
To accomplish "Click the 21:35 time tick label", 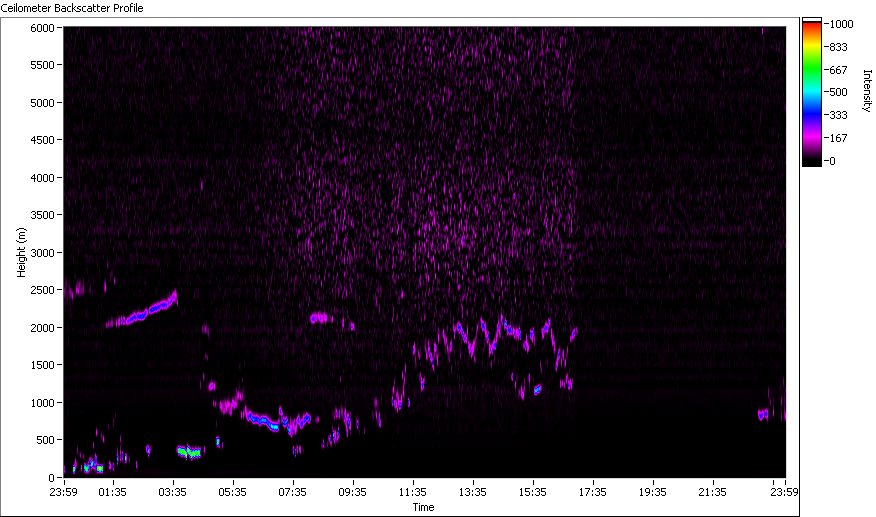I will click(713, 492).
